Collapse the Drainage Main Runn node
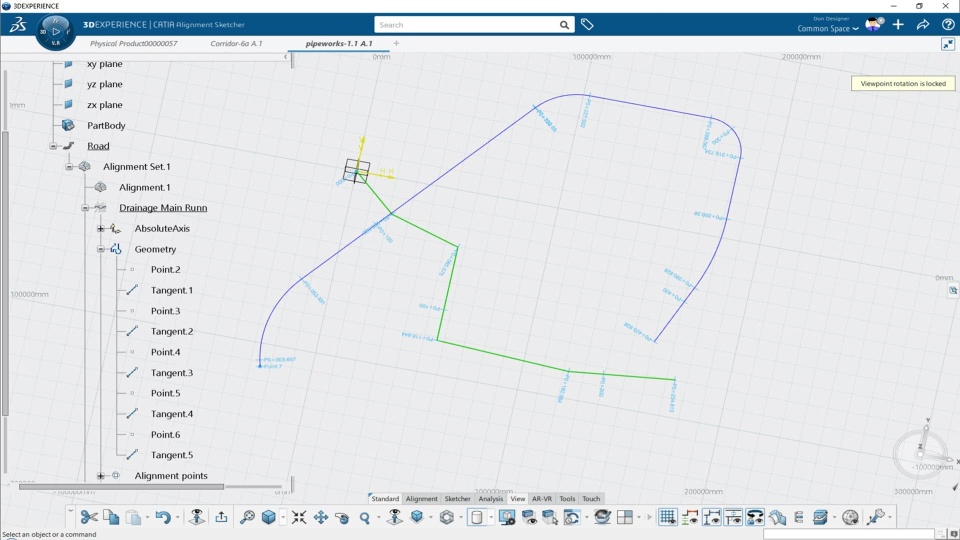Viewport: 960px width, 540px height. click(85, 208)
